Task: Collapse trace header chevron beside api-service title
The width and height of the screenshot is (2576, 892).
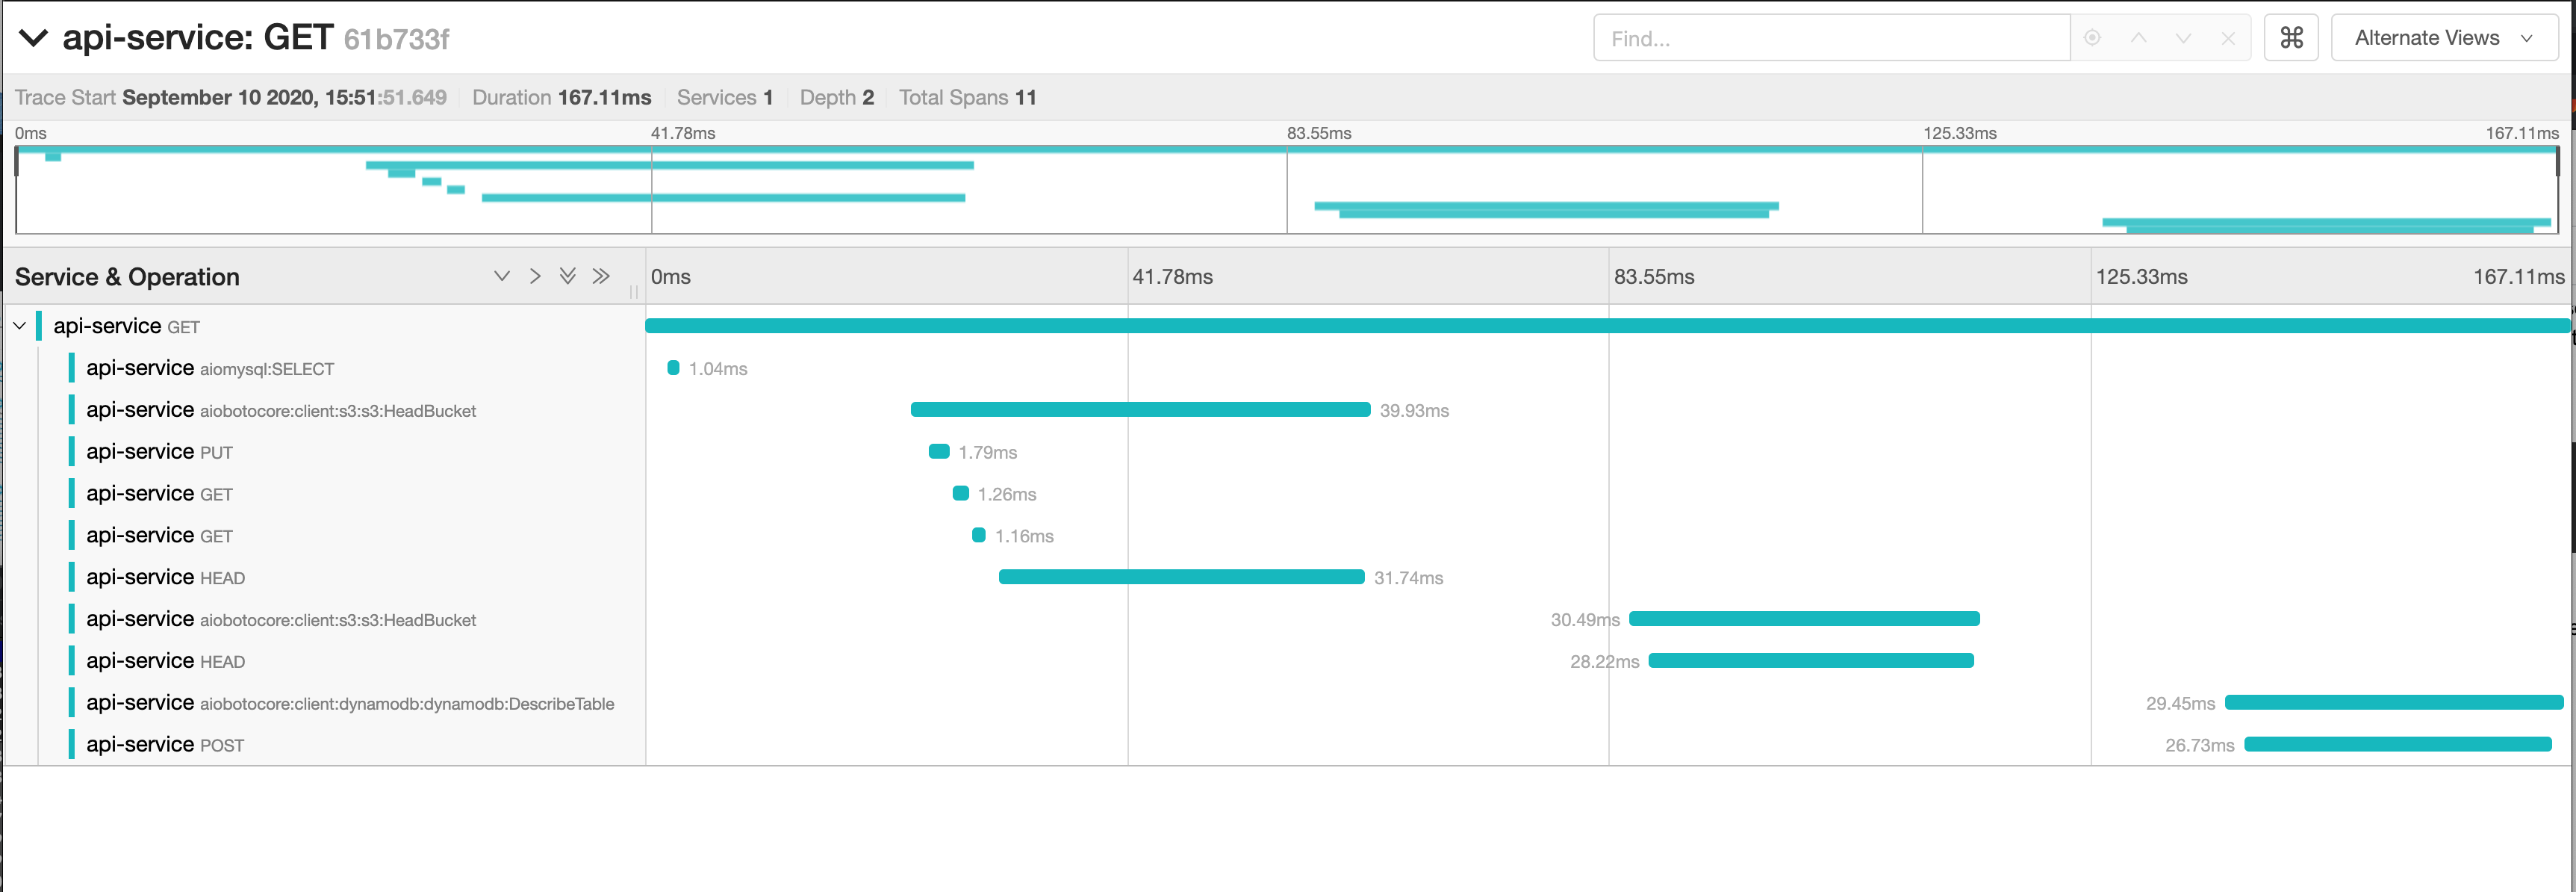Action: click(34, 38)
